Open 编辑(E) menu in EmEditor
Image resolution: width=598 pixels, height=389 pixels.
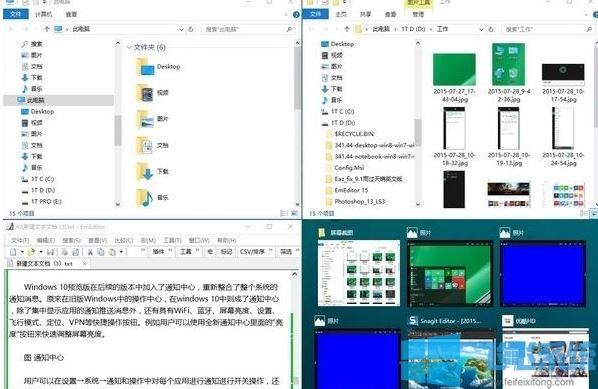tap(45, 240)
